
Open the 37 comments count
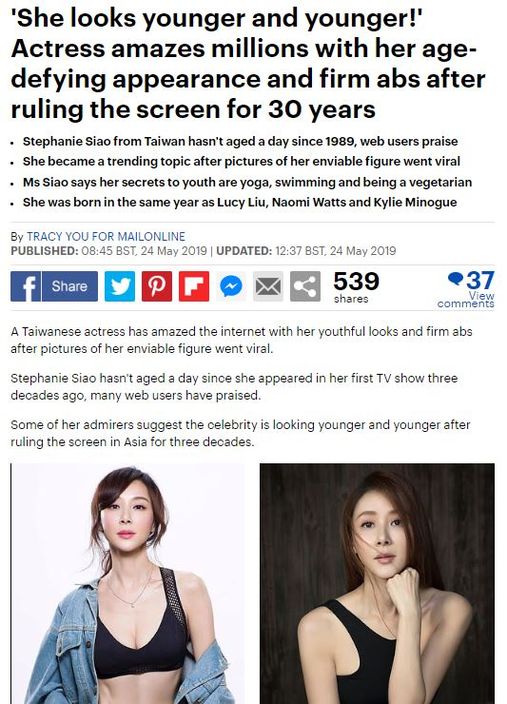click(480, 280)
